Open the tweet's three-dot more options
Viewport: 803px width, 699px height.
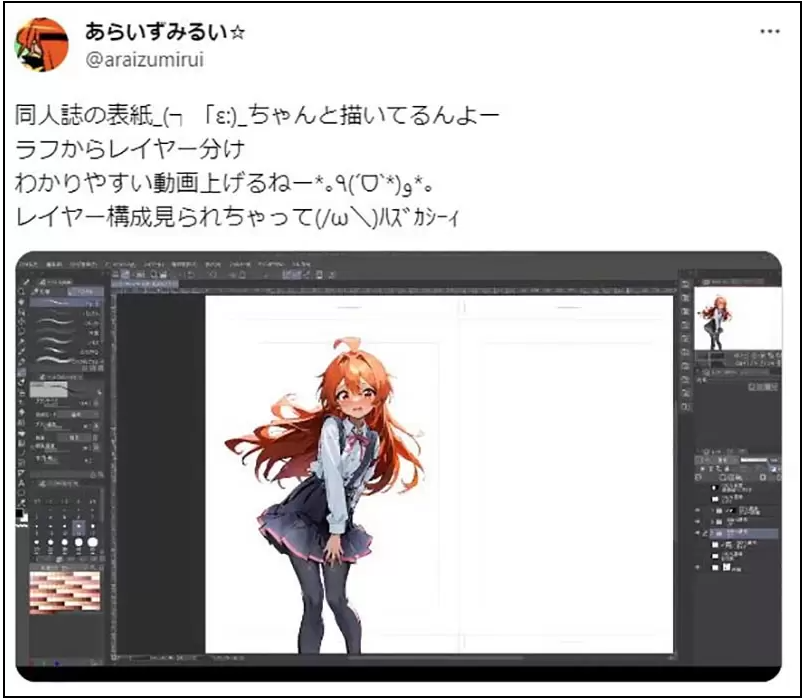pos(770,32)
